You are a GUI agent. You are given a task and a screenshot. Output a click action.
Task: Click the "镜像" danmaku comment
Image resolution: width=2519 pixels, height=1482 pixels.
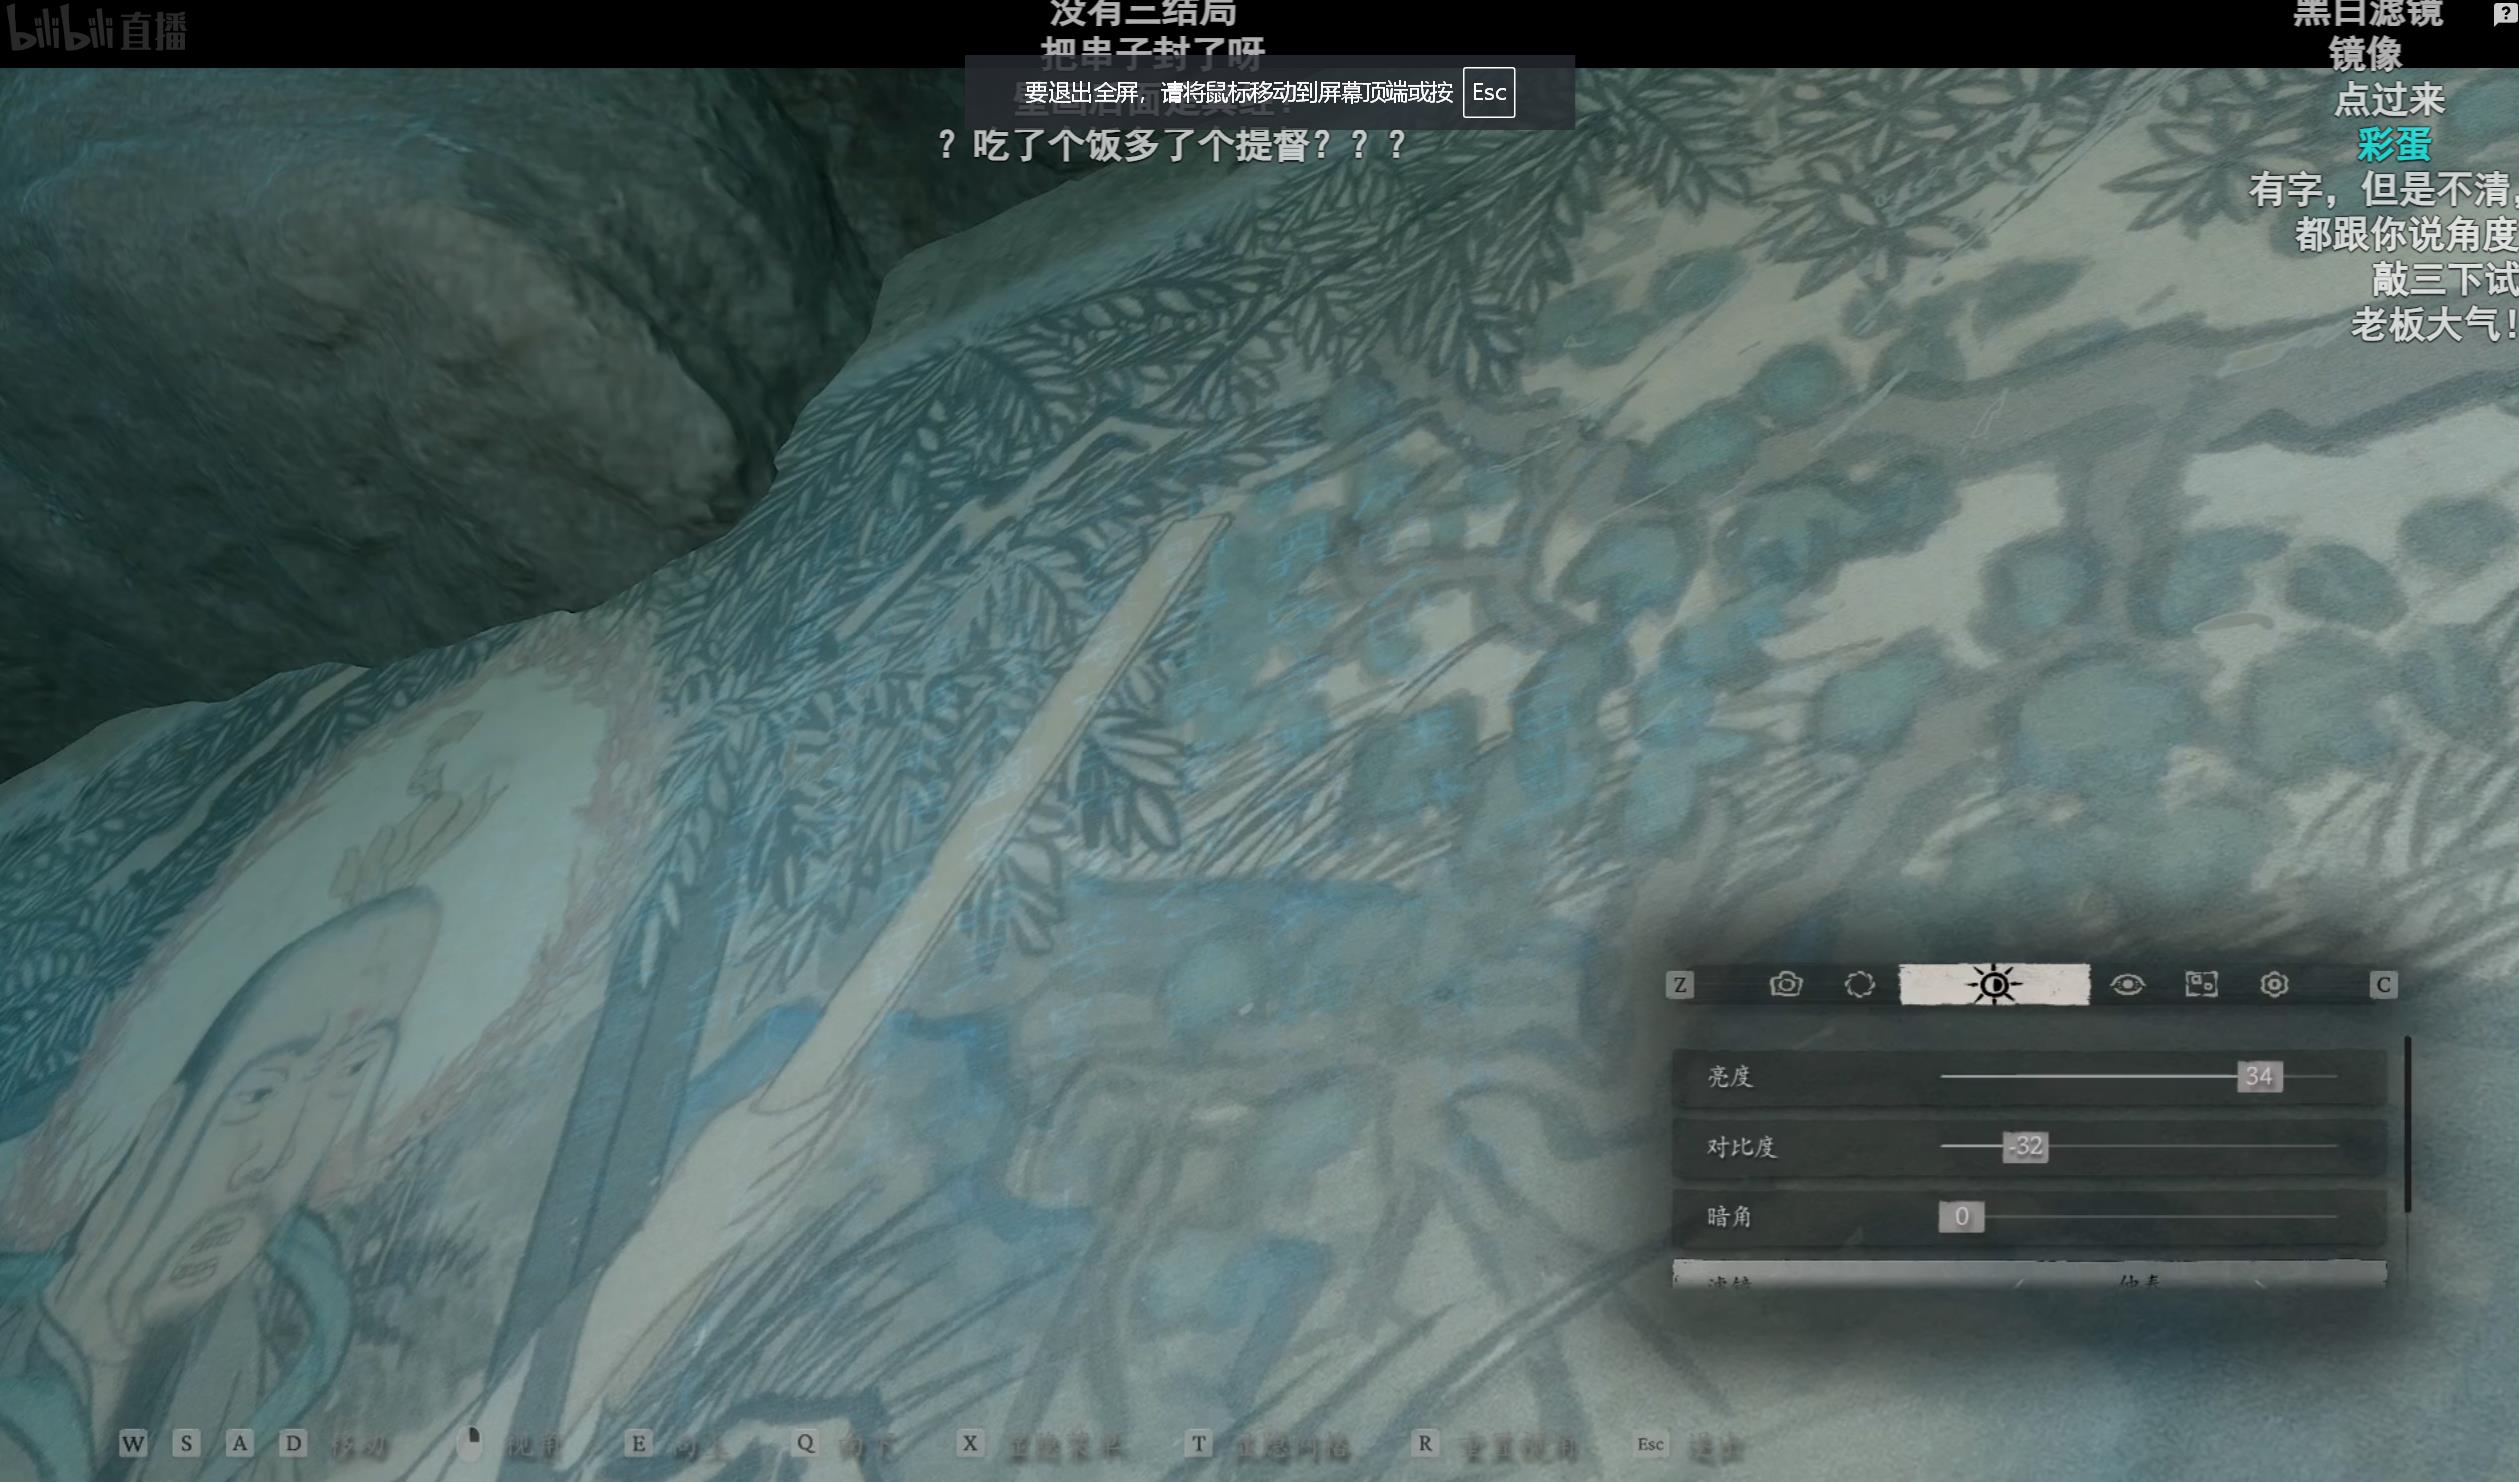[2365, 53]
